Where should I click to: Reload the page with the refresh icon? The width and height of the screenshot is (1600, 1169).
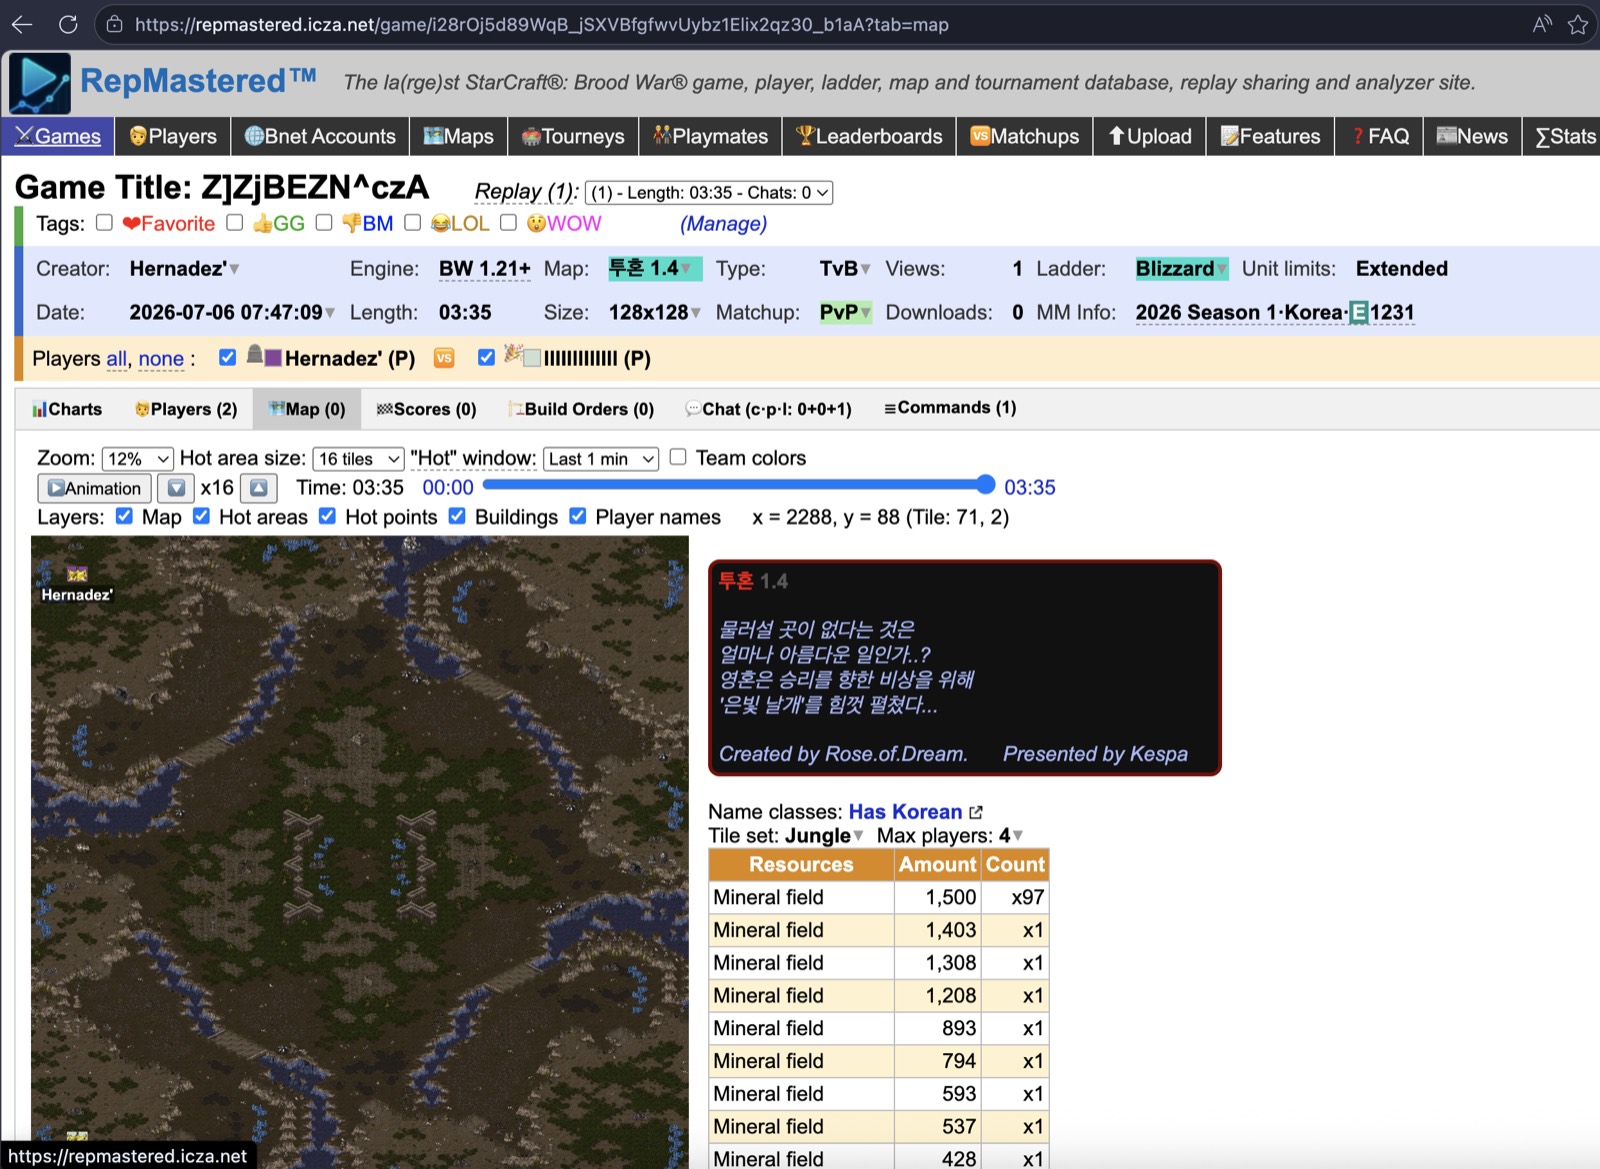tap(68, 24)
